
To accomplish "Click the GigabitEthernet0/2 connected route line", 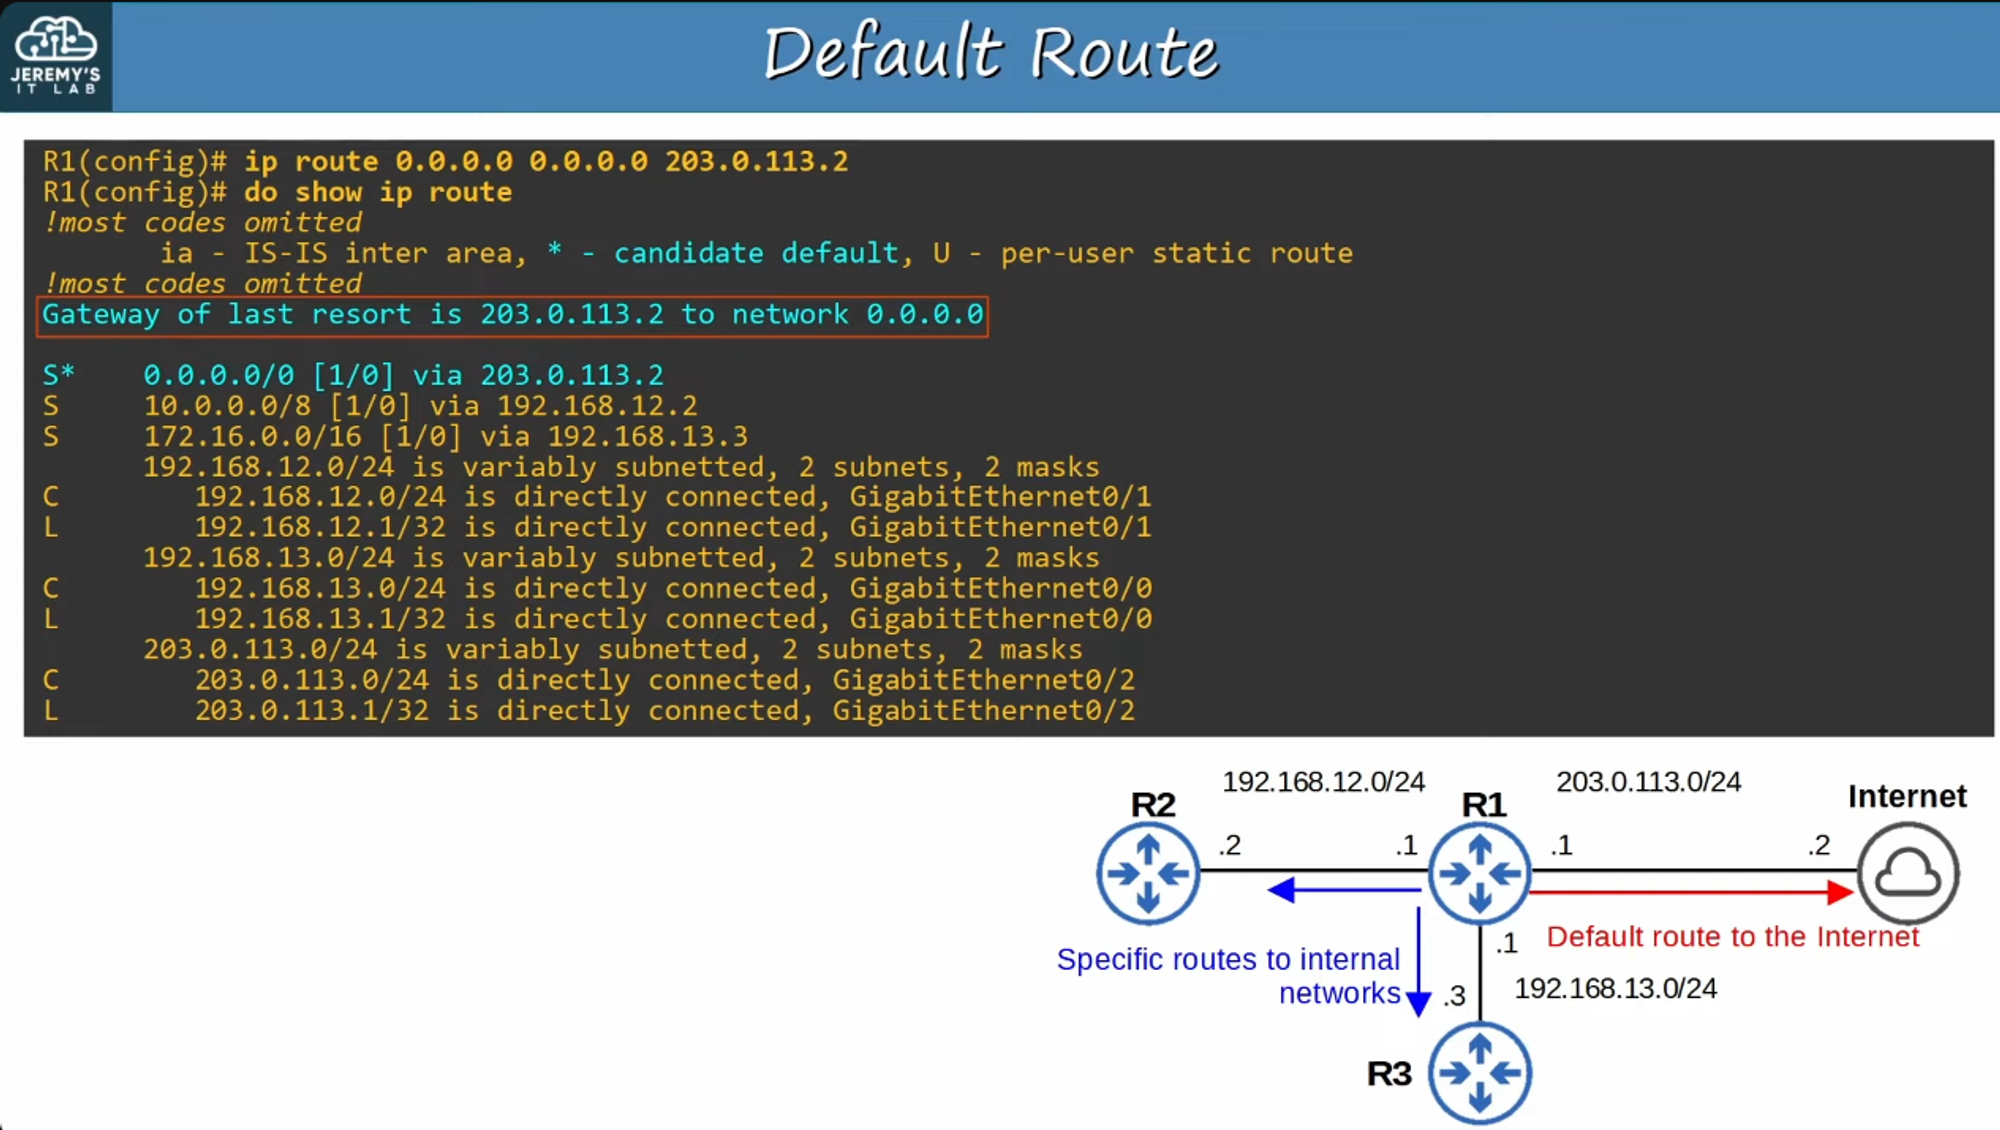I will point(667,679).
